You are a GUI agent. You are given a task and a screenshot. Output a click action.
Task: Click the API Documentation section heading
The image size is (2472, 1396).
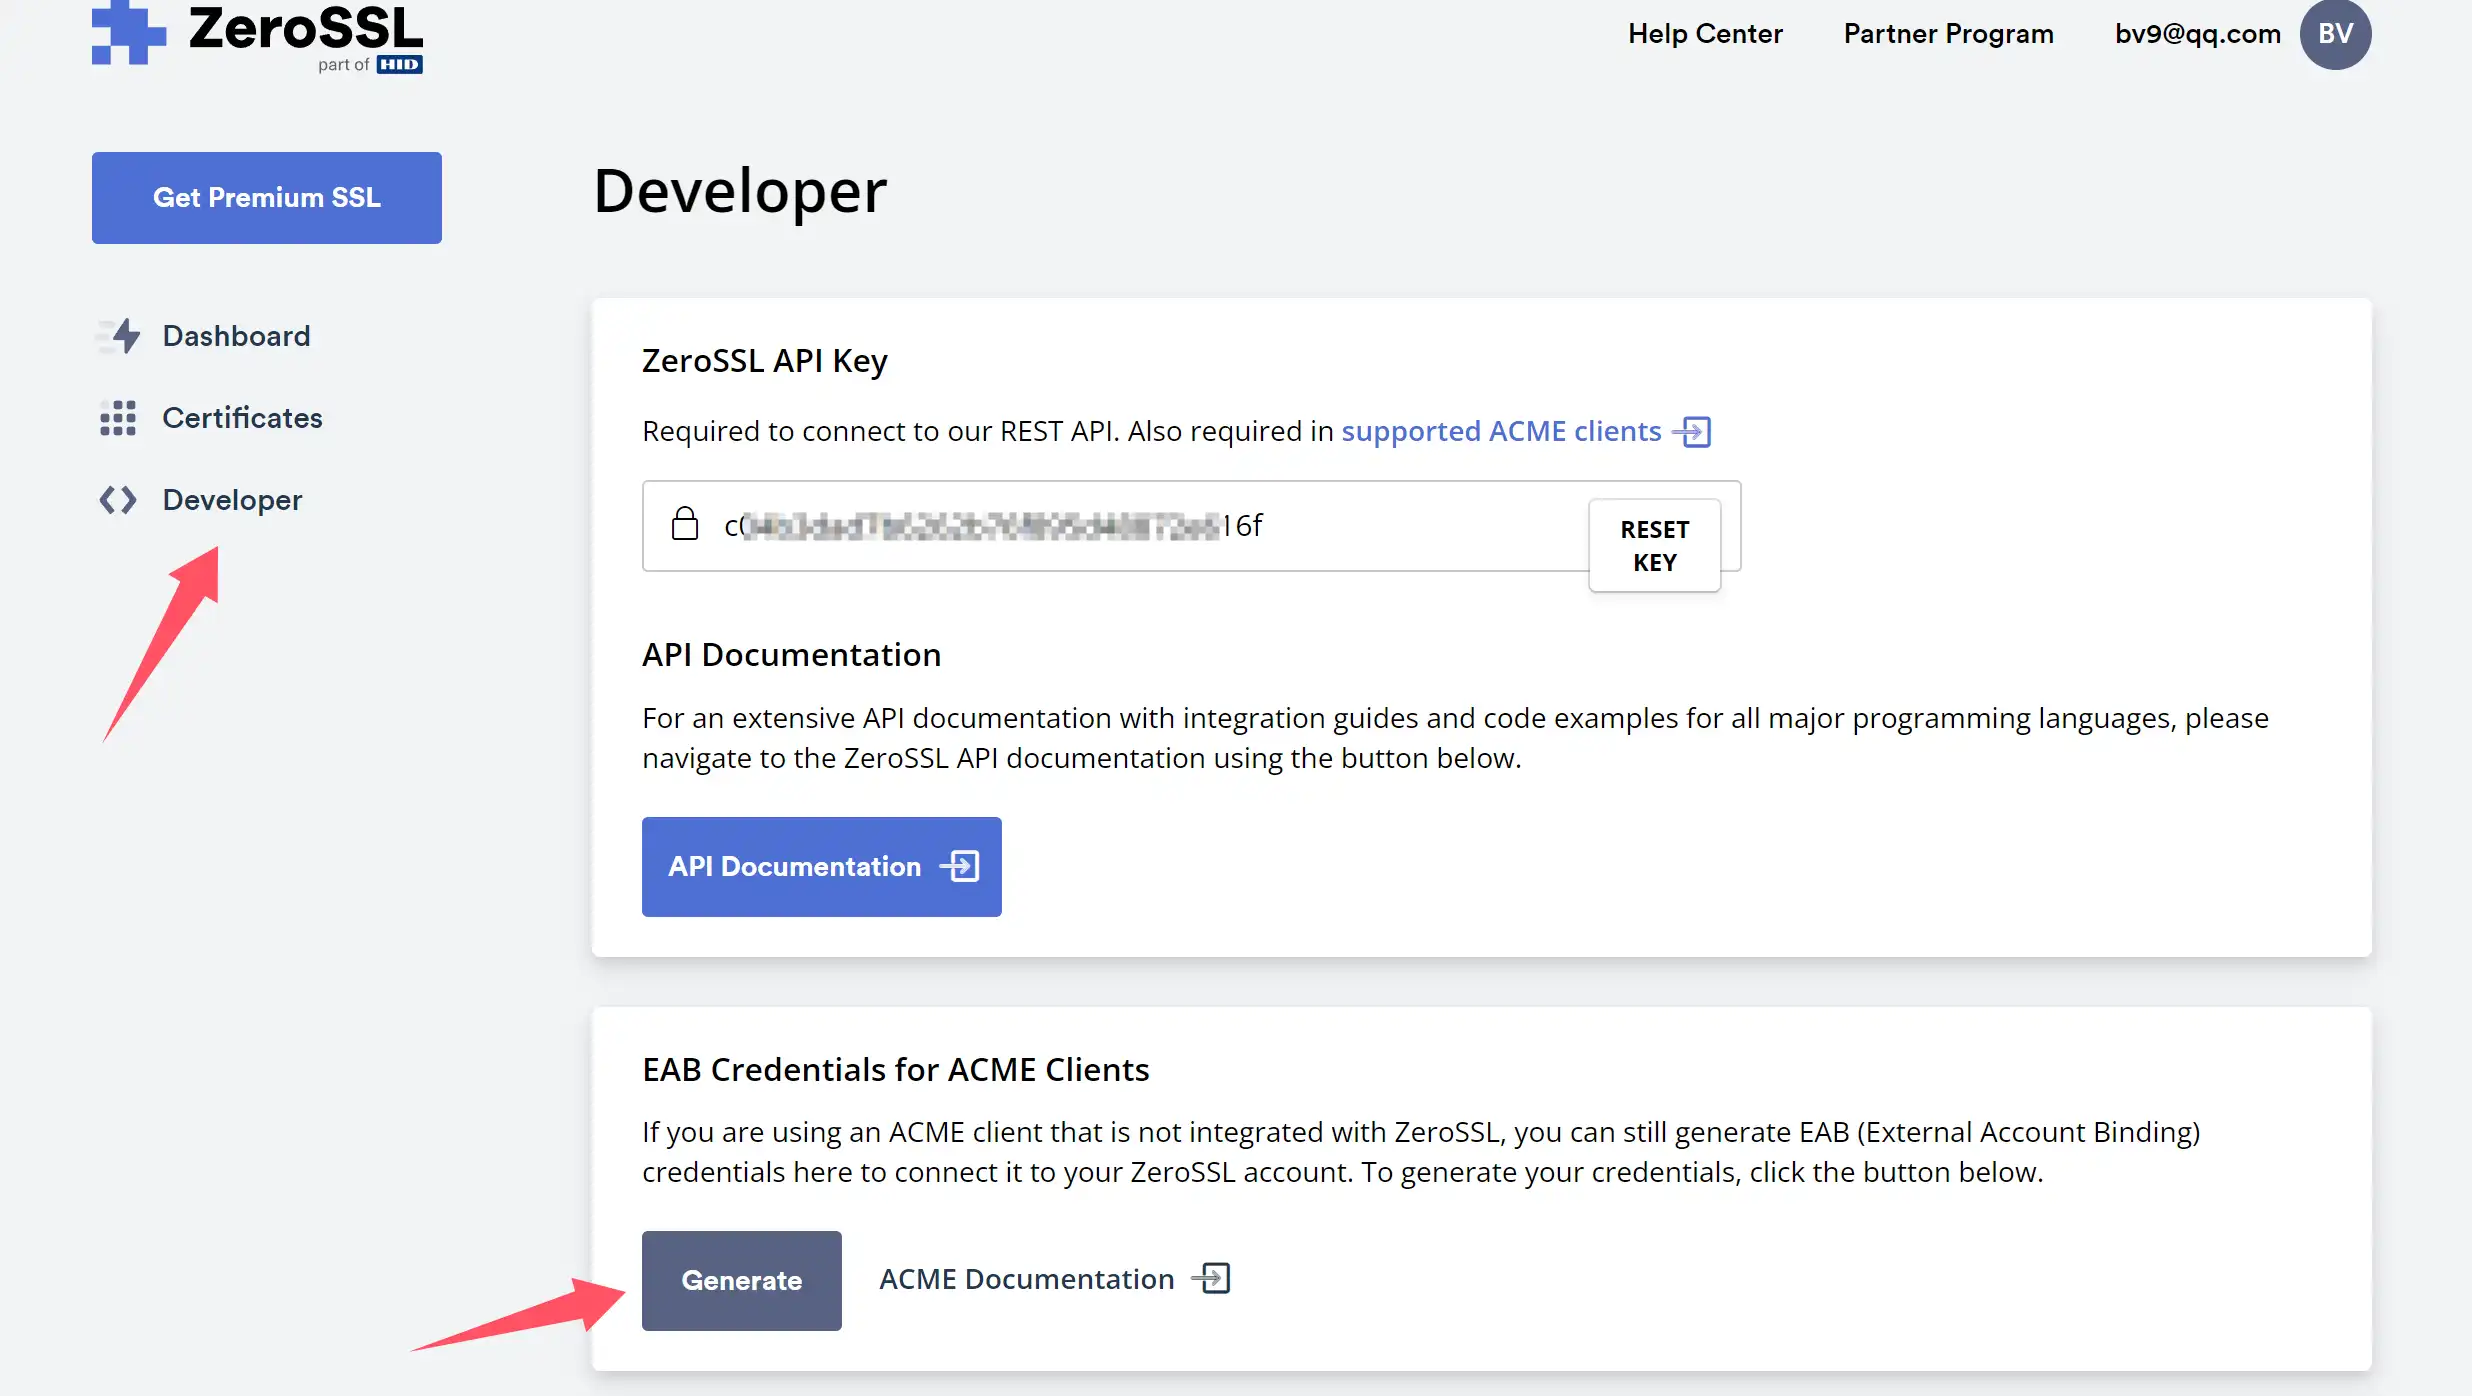(792, 655)
